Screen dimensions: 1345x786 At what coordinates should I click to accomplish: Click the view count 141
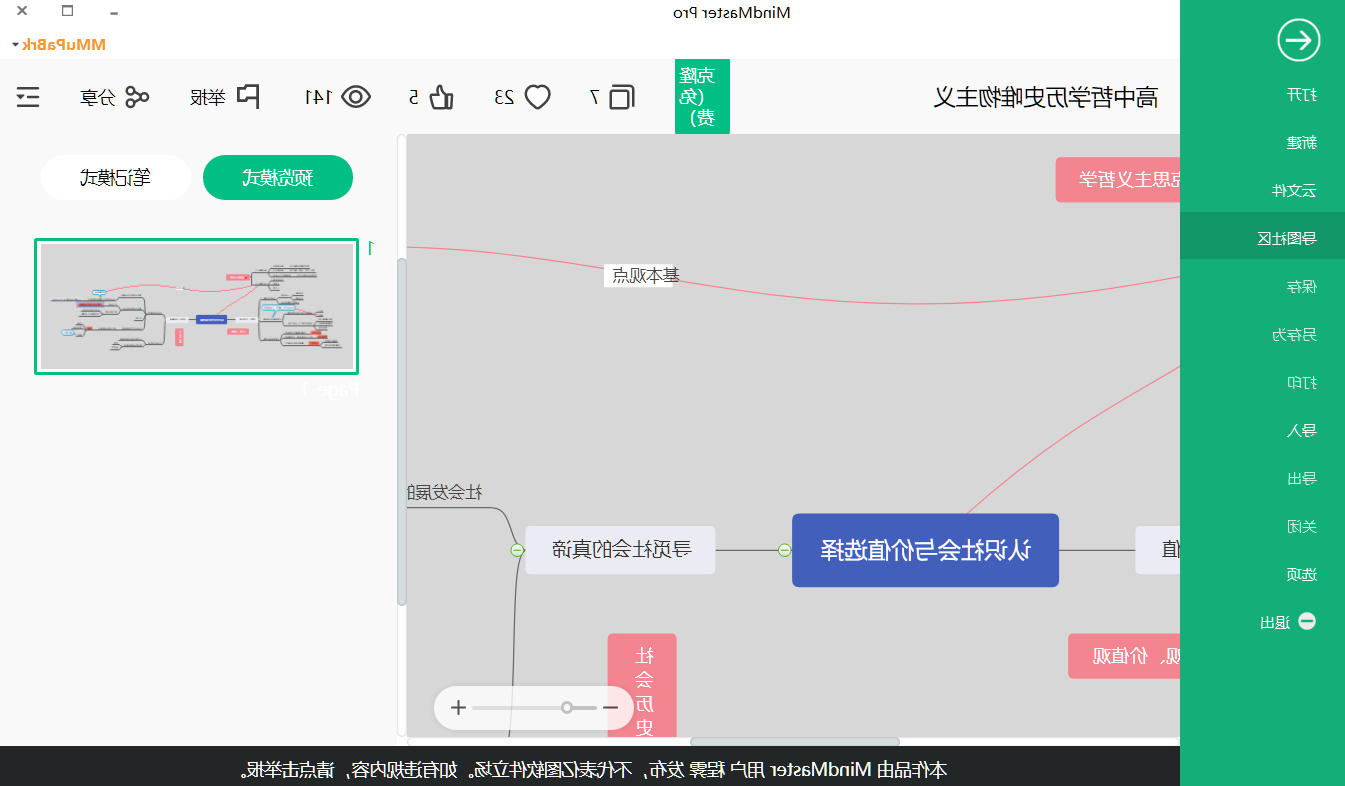click(317, 97)
